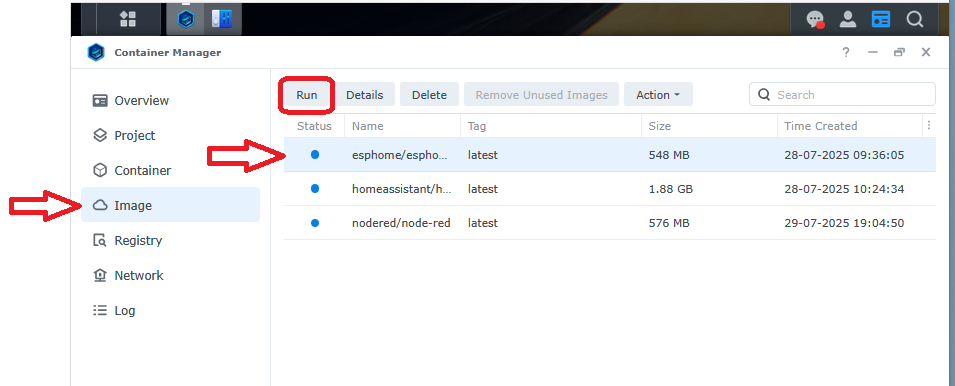Run the selected image
Screen dimensions: 955x386
click(307, 95)
